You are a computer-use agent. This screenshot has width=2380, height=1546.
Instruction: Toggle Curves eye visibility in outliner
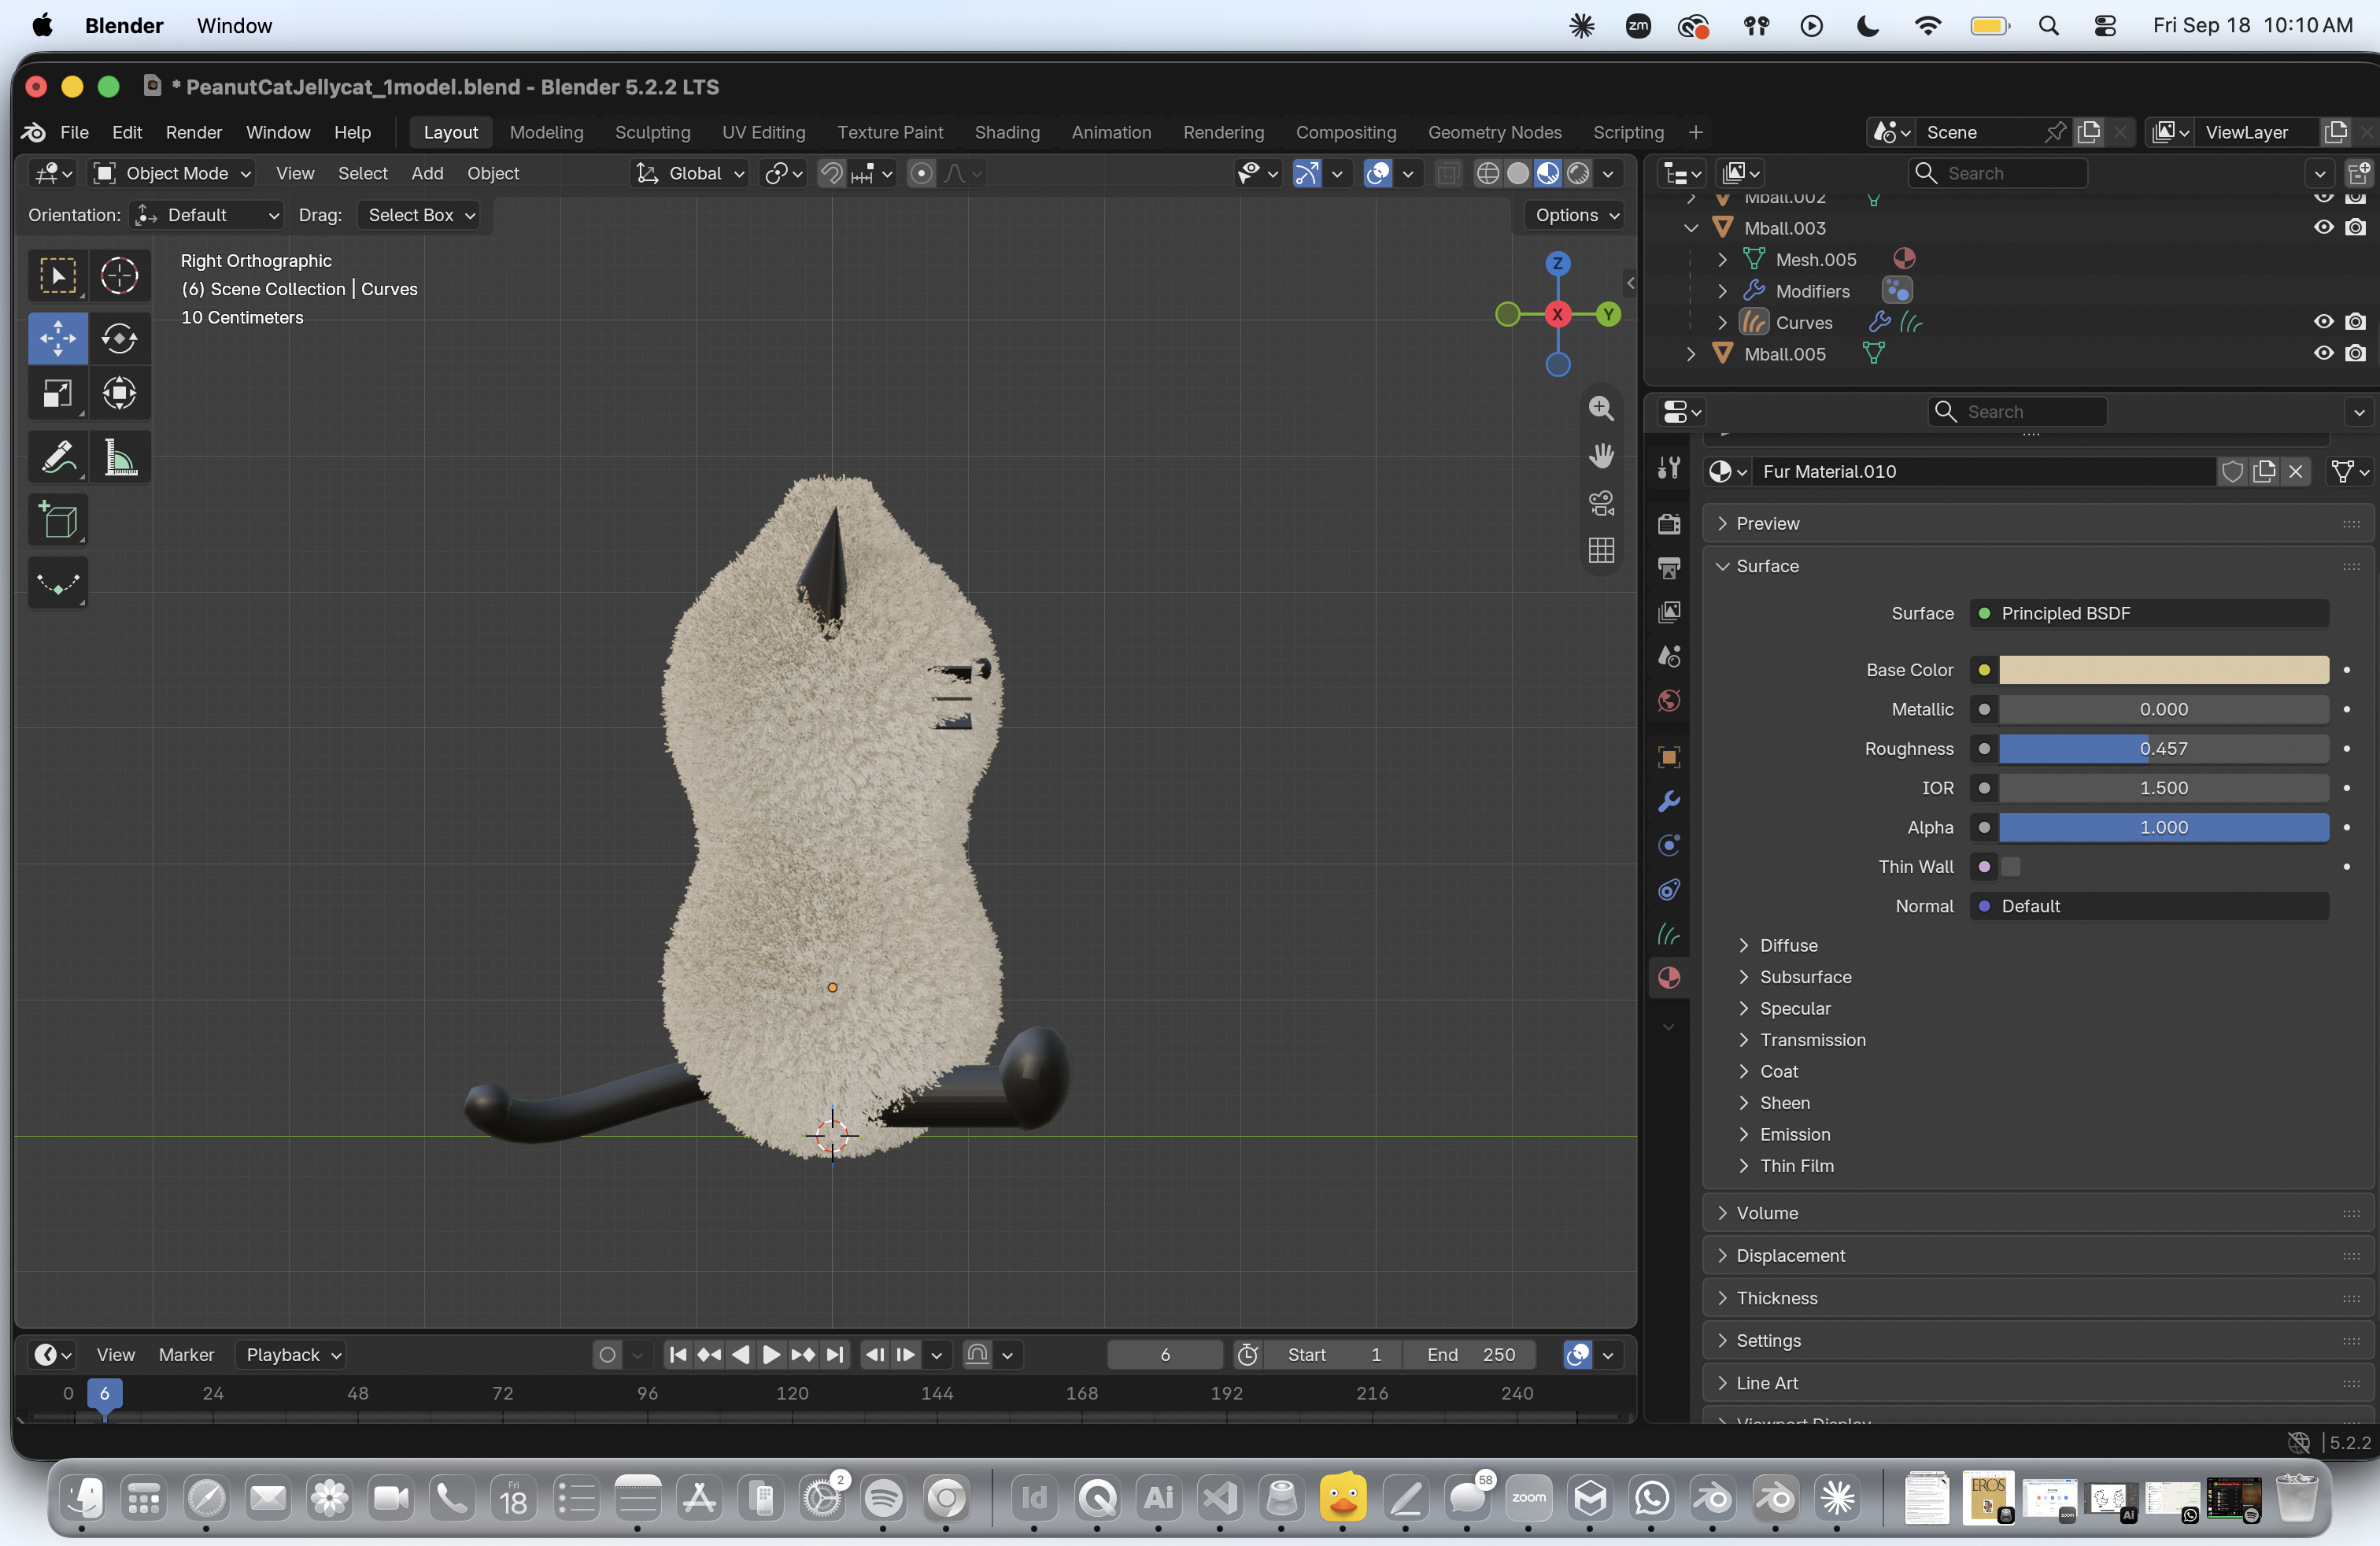pyautogui.click(x=2323, y=322)
